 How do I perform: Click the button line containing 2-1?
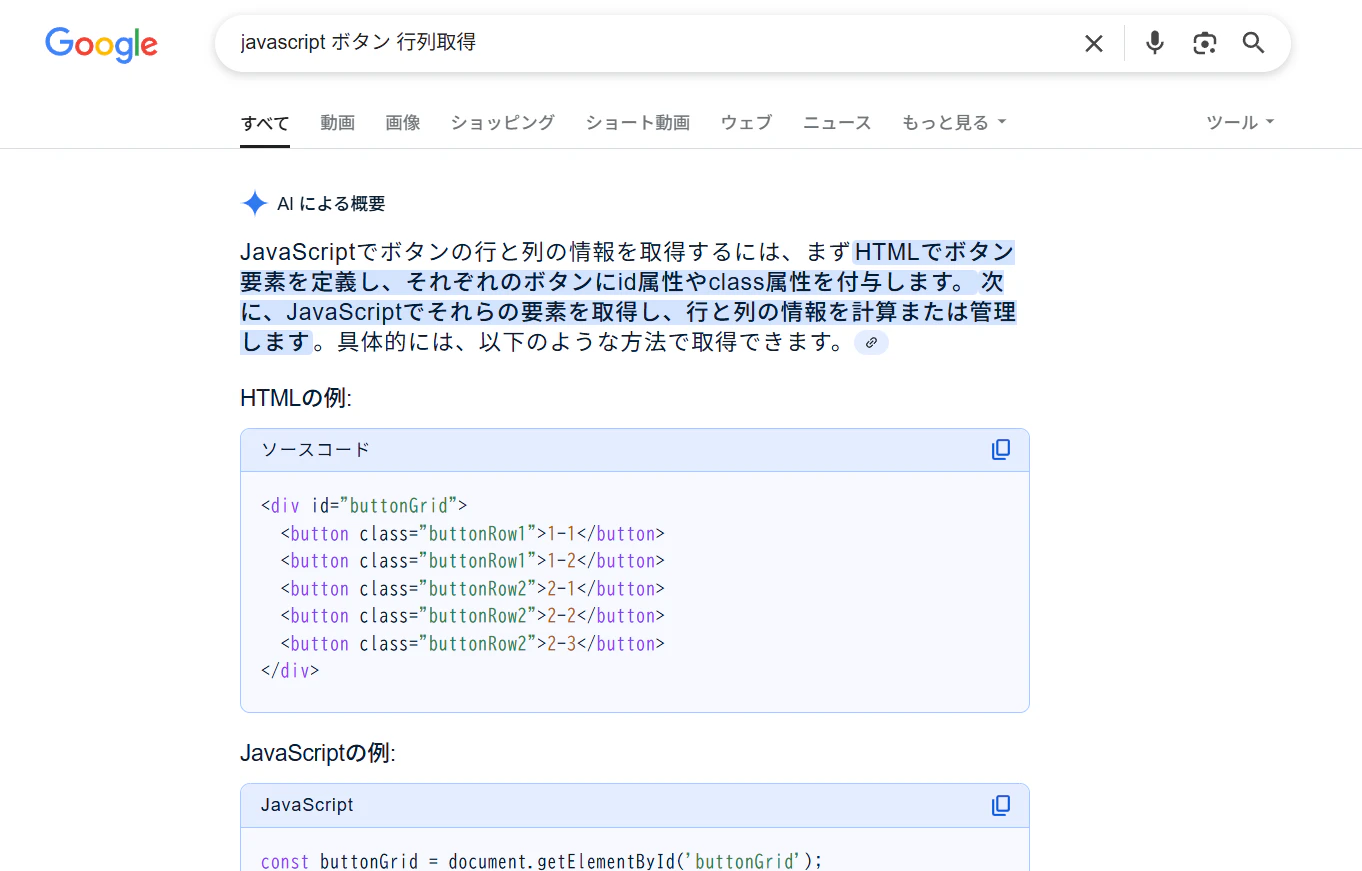(472, 589)
